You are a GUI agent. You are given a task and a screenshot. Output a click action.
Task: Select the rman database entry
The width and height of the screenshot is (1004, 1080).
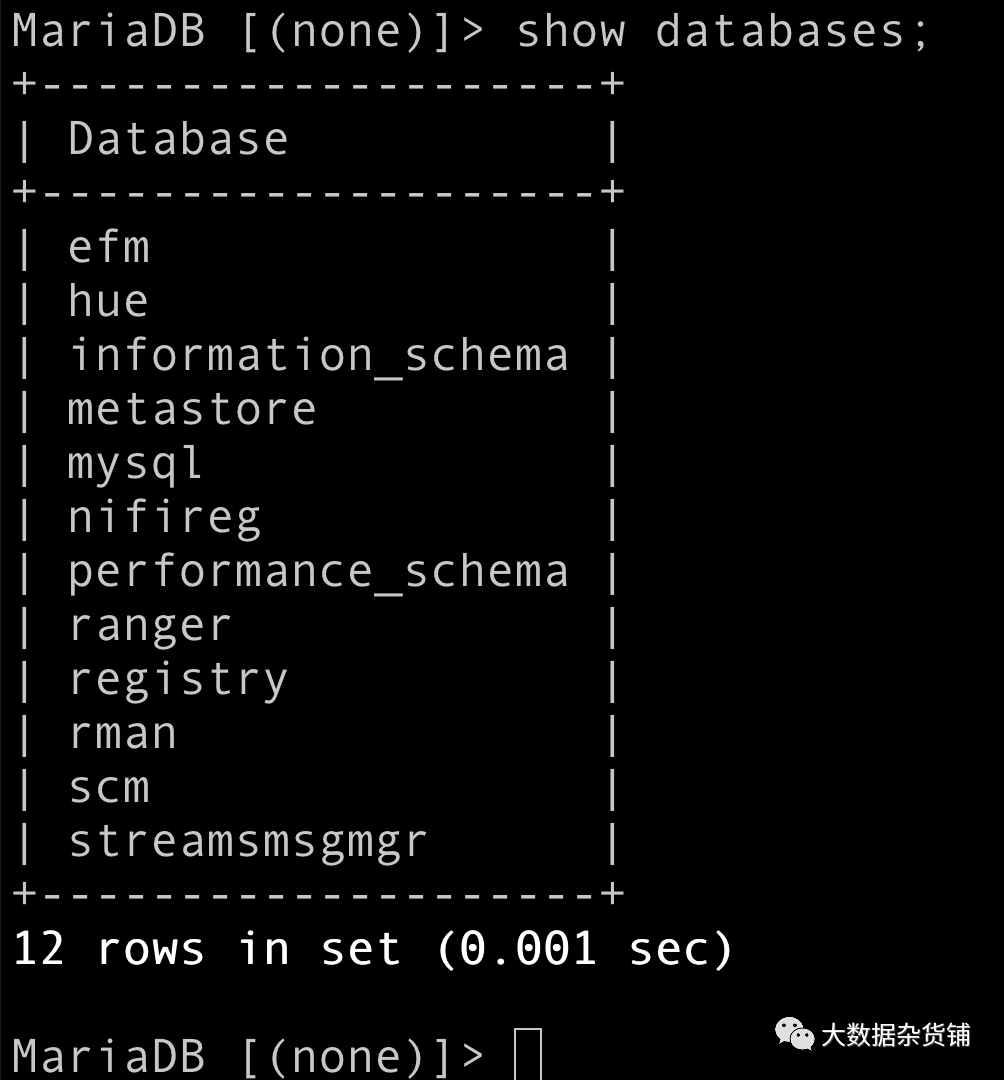click(x=123, y=734)
